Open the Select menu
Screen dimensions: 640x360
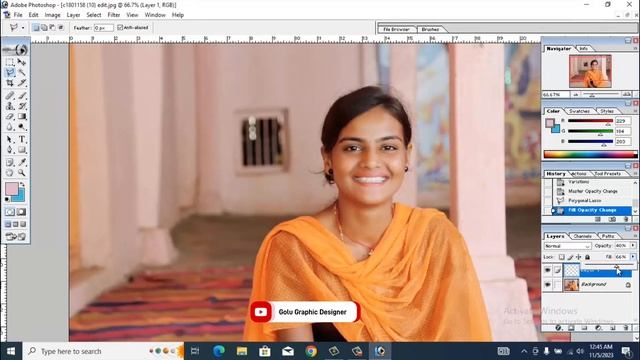coord(93,15)
